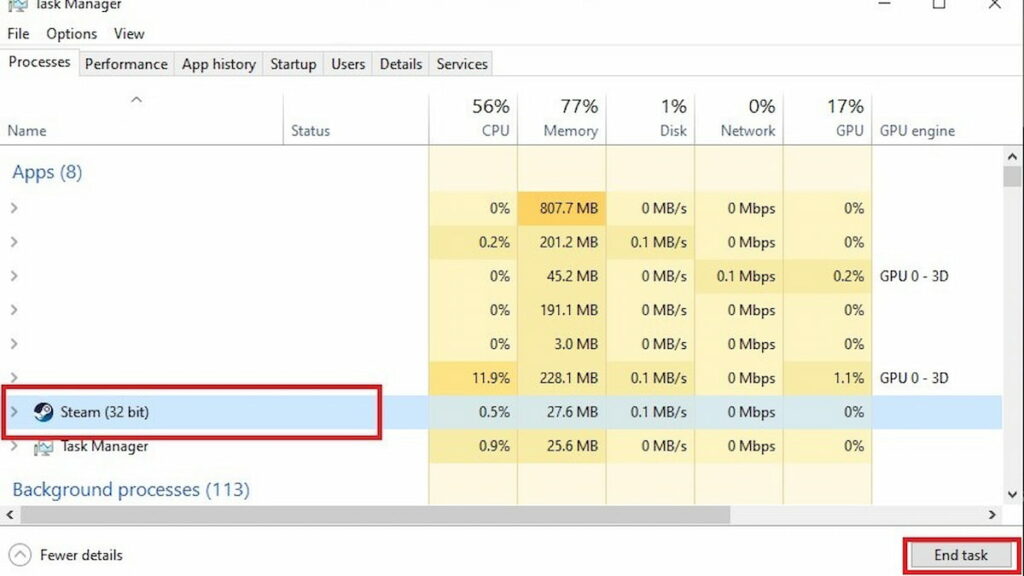Image resolution: width=1024 pixels, height=576 pixels.
Task: Open the Services tab
Action: 462,64
